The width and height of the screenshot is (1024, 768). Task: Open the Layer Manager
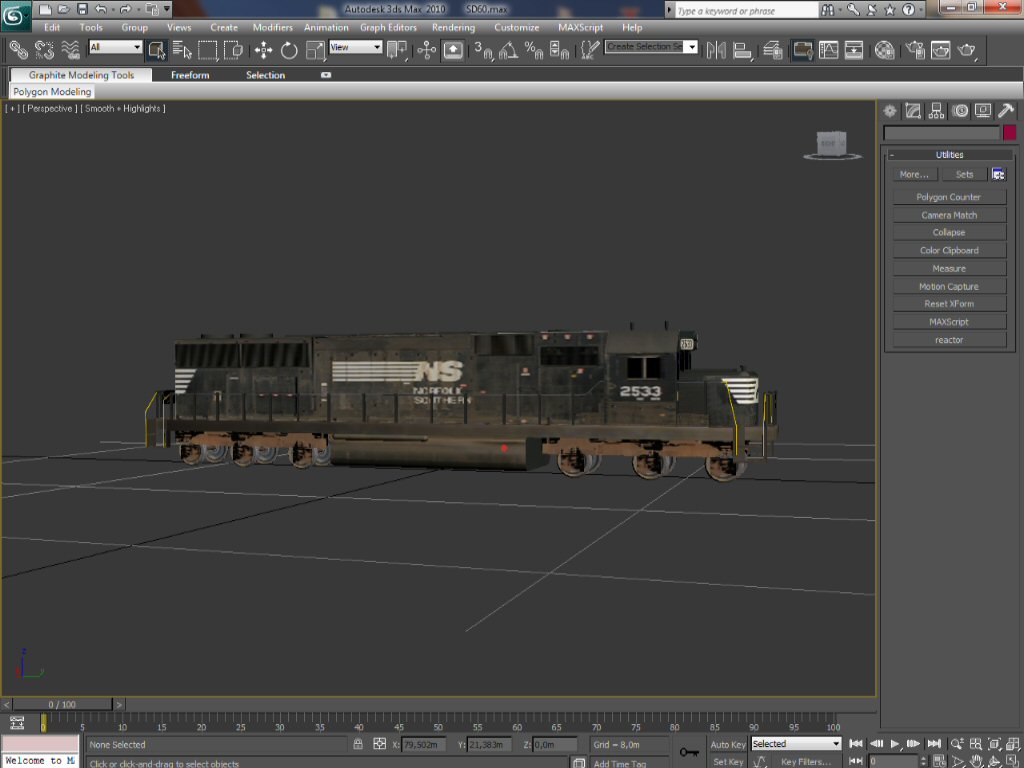click(x=773, y=50)
